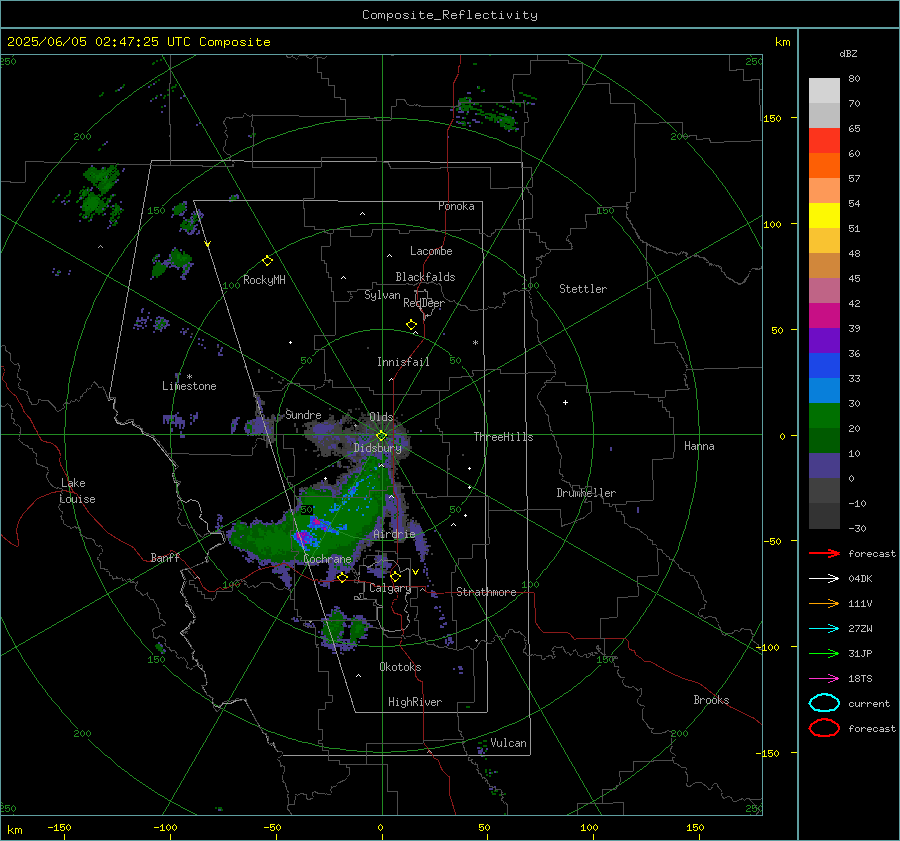Click the Ponoka label
900x841 pixels.
point(456,206)
